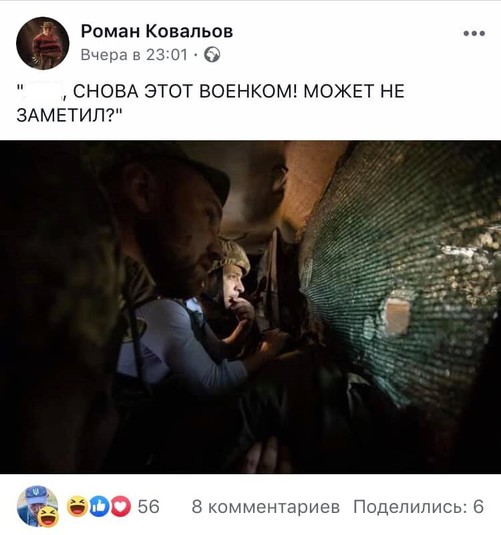Click the helmeted soldier in the photo
Screen dimensions: 501x535
(x=230, y=273)
